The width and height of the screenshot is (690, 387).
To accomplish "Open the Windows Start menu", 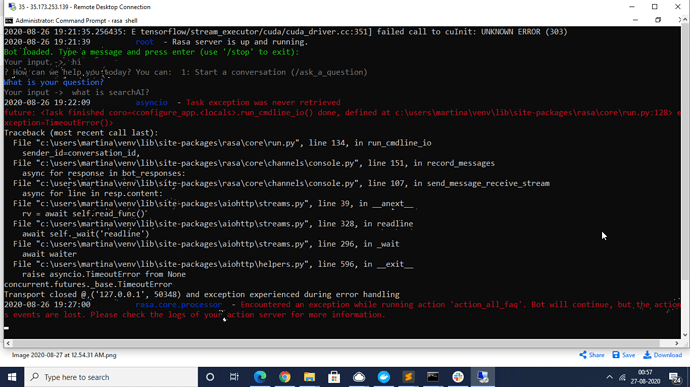I will pyautogui.click(x=12, y=377).
